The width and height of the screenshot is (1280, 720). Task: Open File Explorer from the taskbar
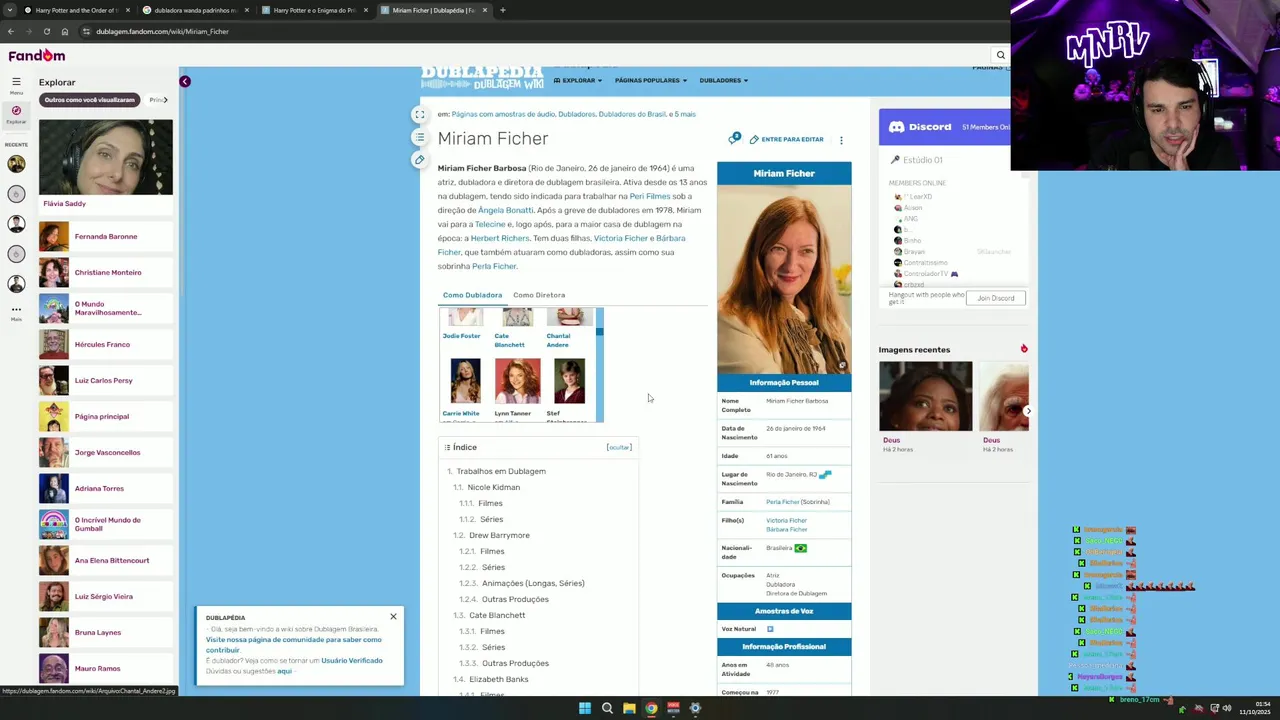pyautogui.click(x=629, y=708)
